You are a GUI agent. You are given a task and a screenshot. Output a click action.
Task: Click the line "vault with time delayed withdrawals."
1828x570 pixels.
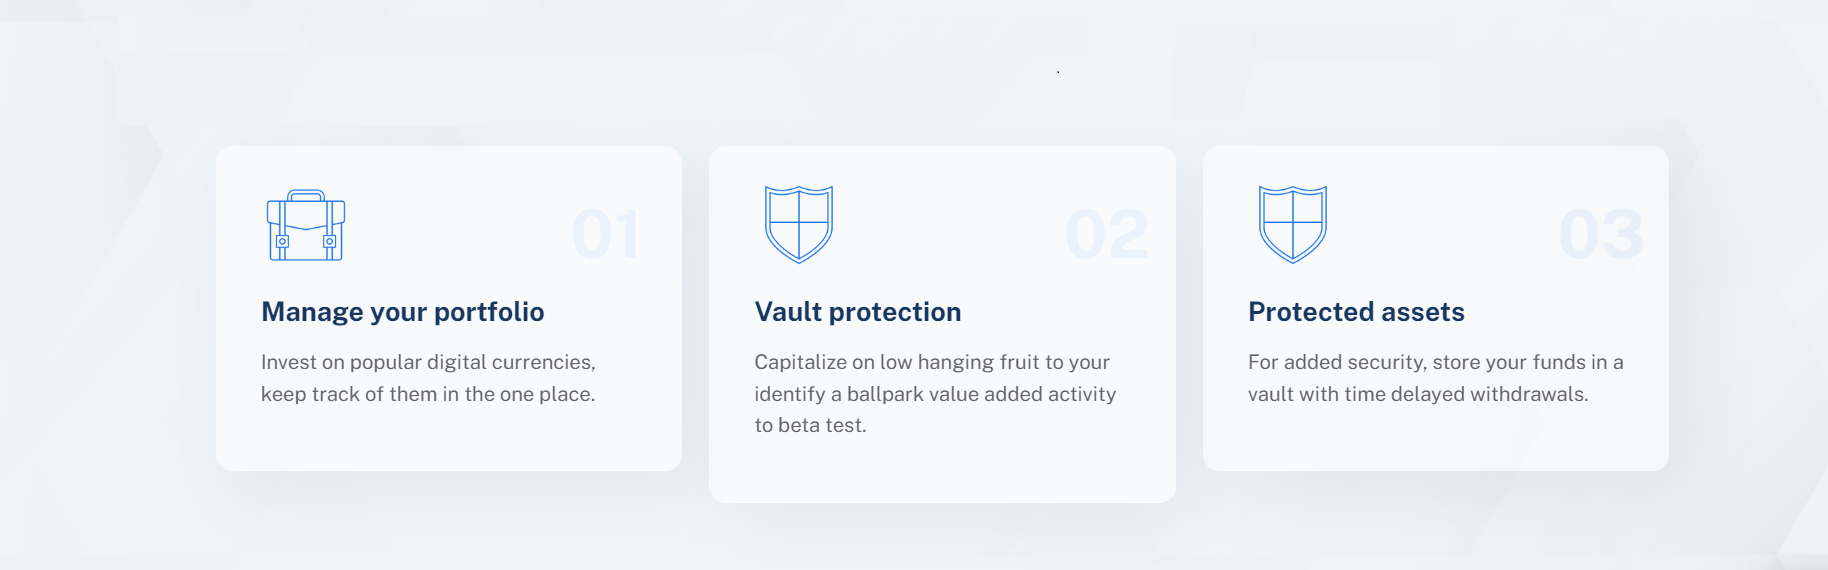[1417, 394]
